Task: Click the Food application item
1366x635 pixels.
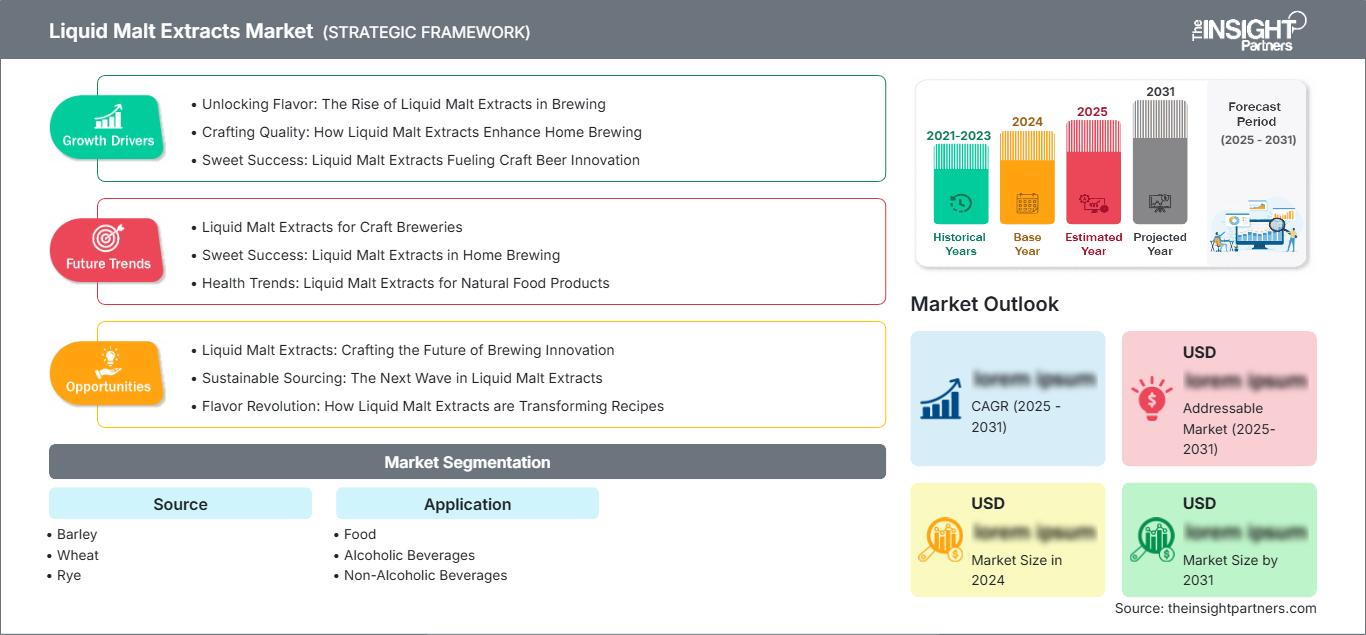Action: [360, 534]
